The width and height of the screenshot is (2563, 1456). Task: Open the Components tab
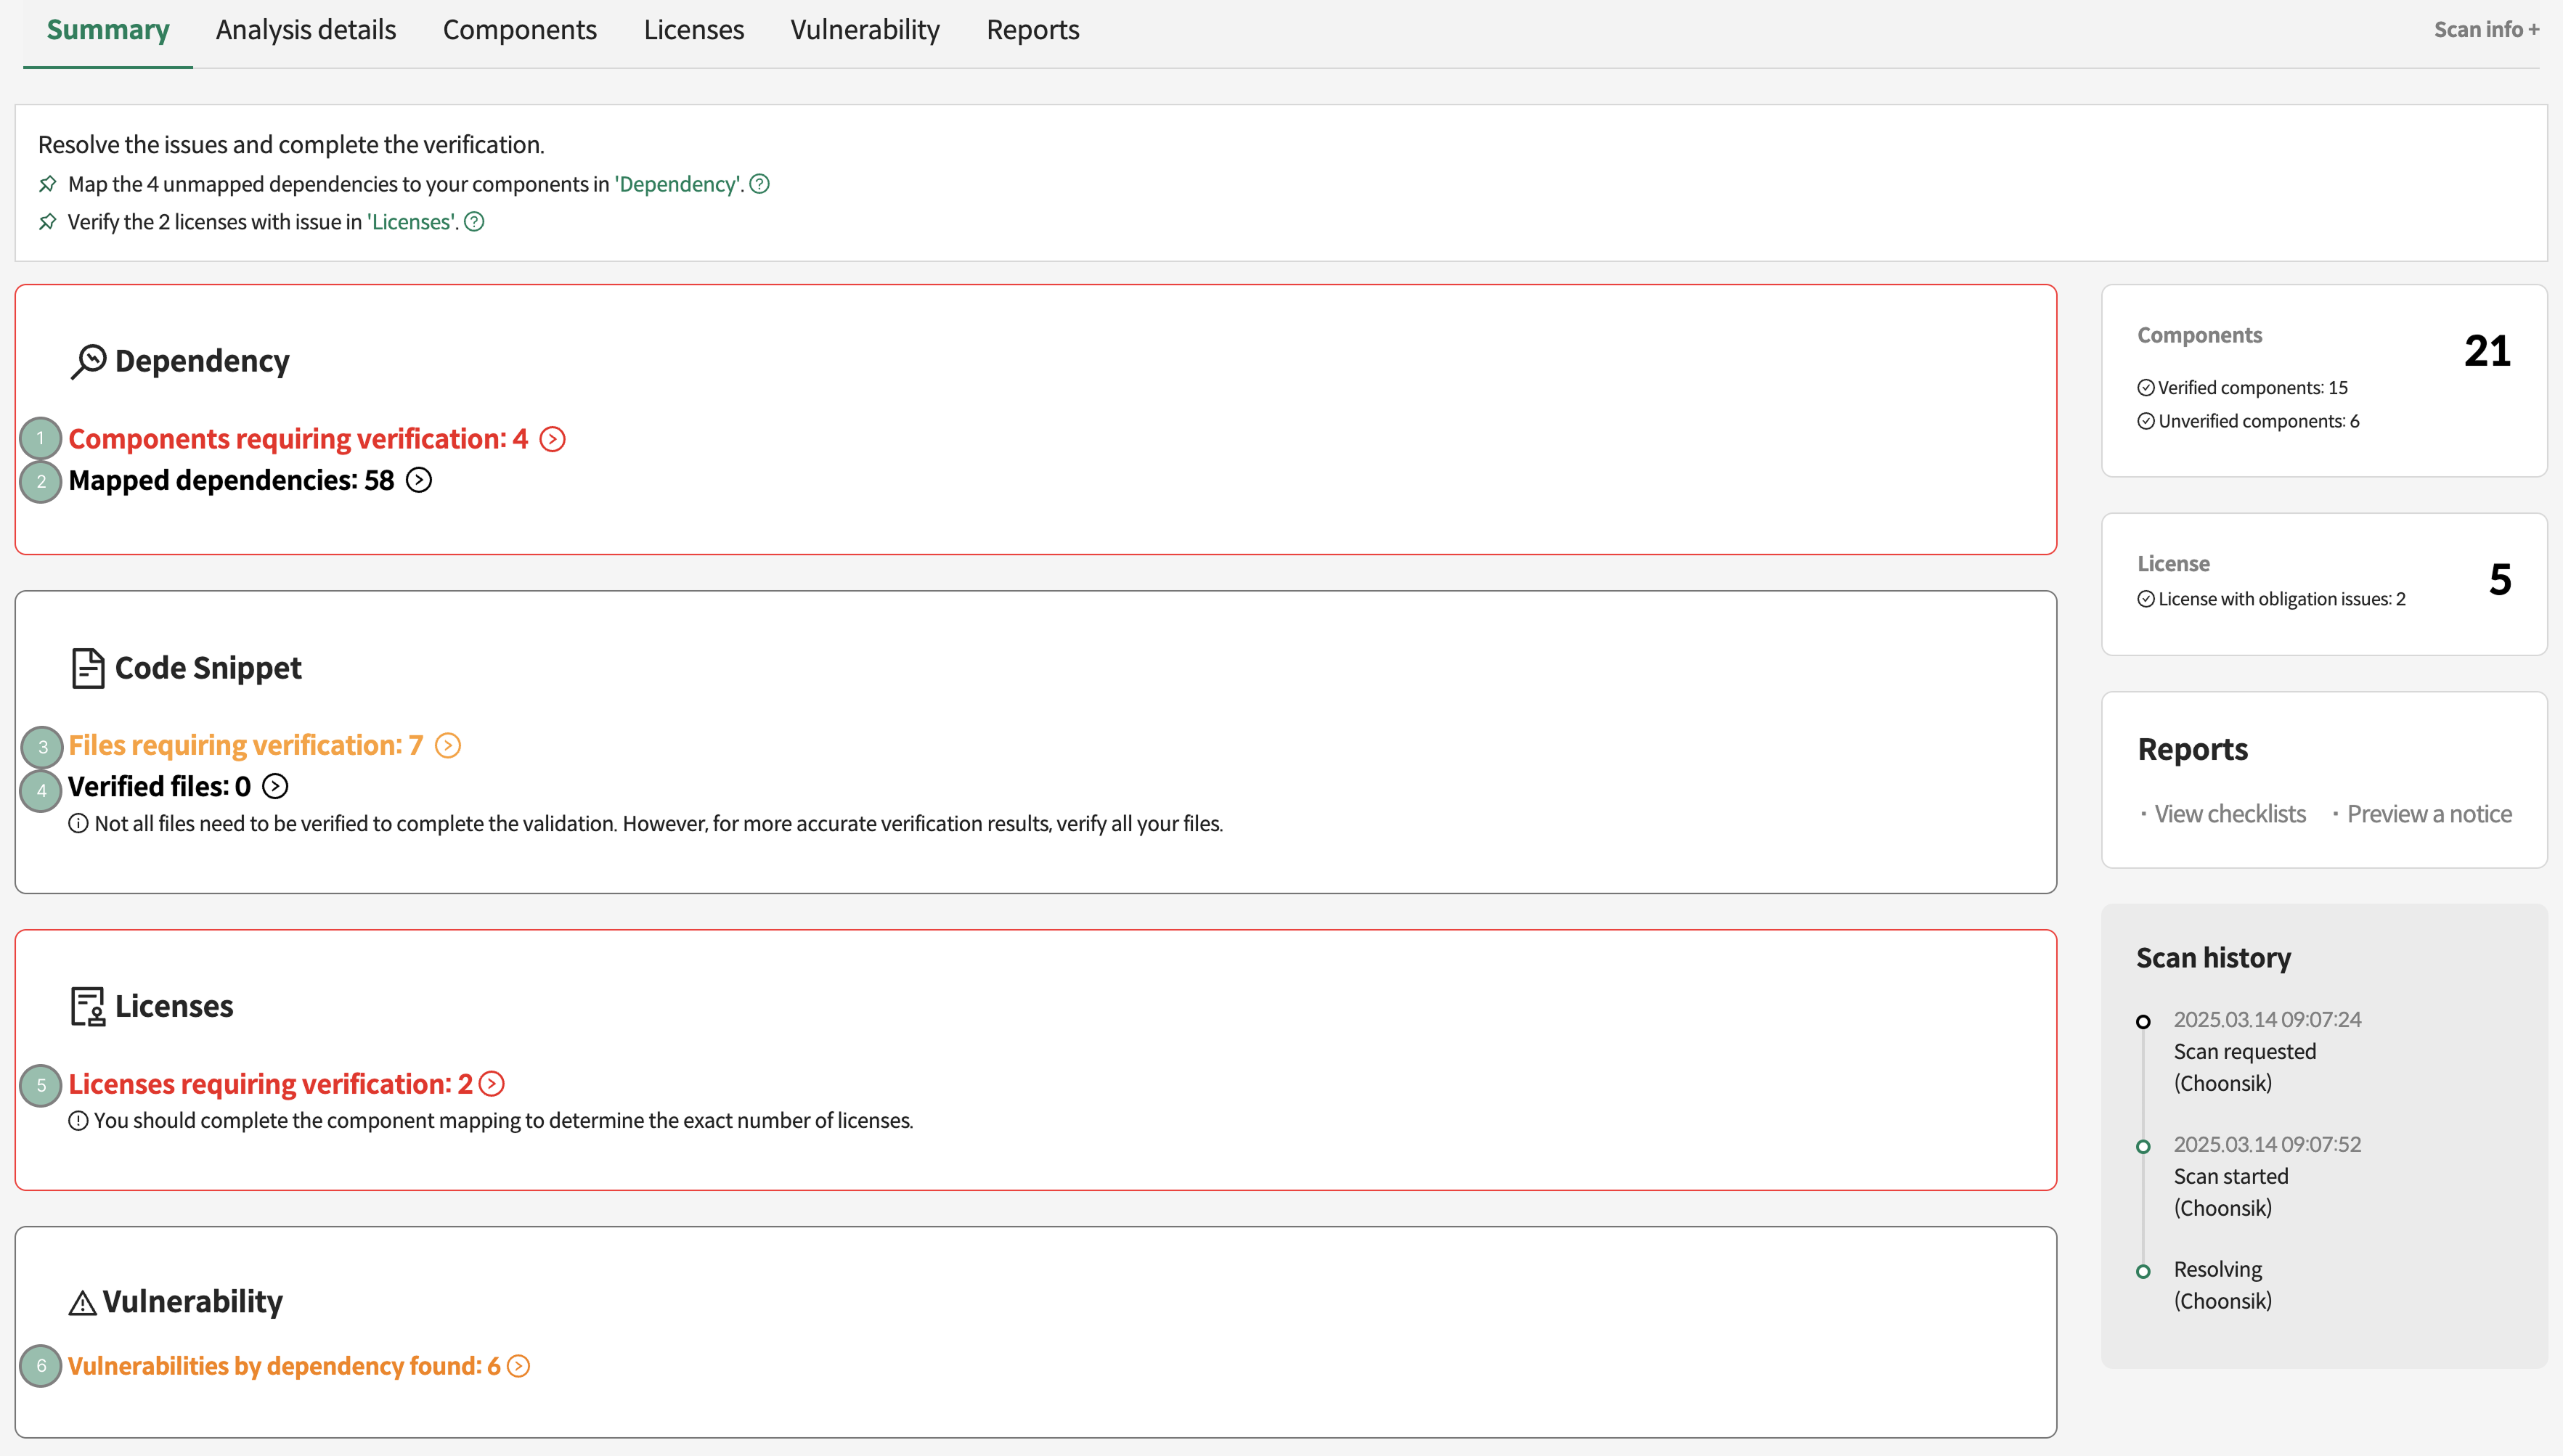click(x=519, y=30)
